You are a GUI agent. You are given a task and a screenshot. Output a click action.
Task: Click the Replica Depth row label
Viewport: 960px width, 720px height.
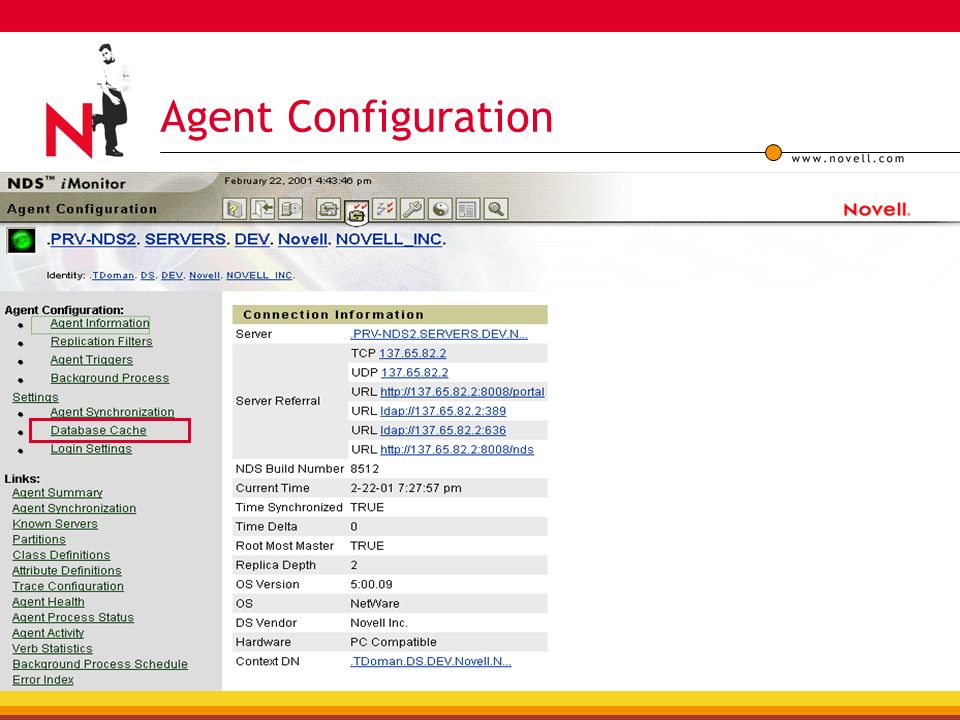276,565
